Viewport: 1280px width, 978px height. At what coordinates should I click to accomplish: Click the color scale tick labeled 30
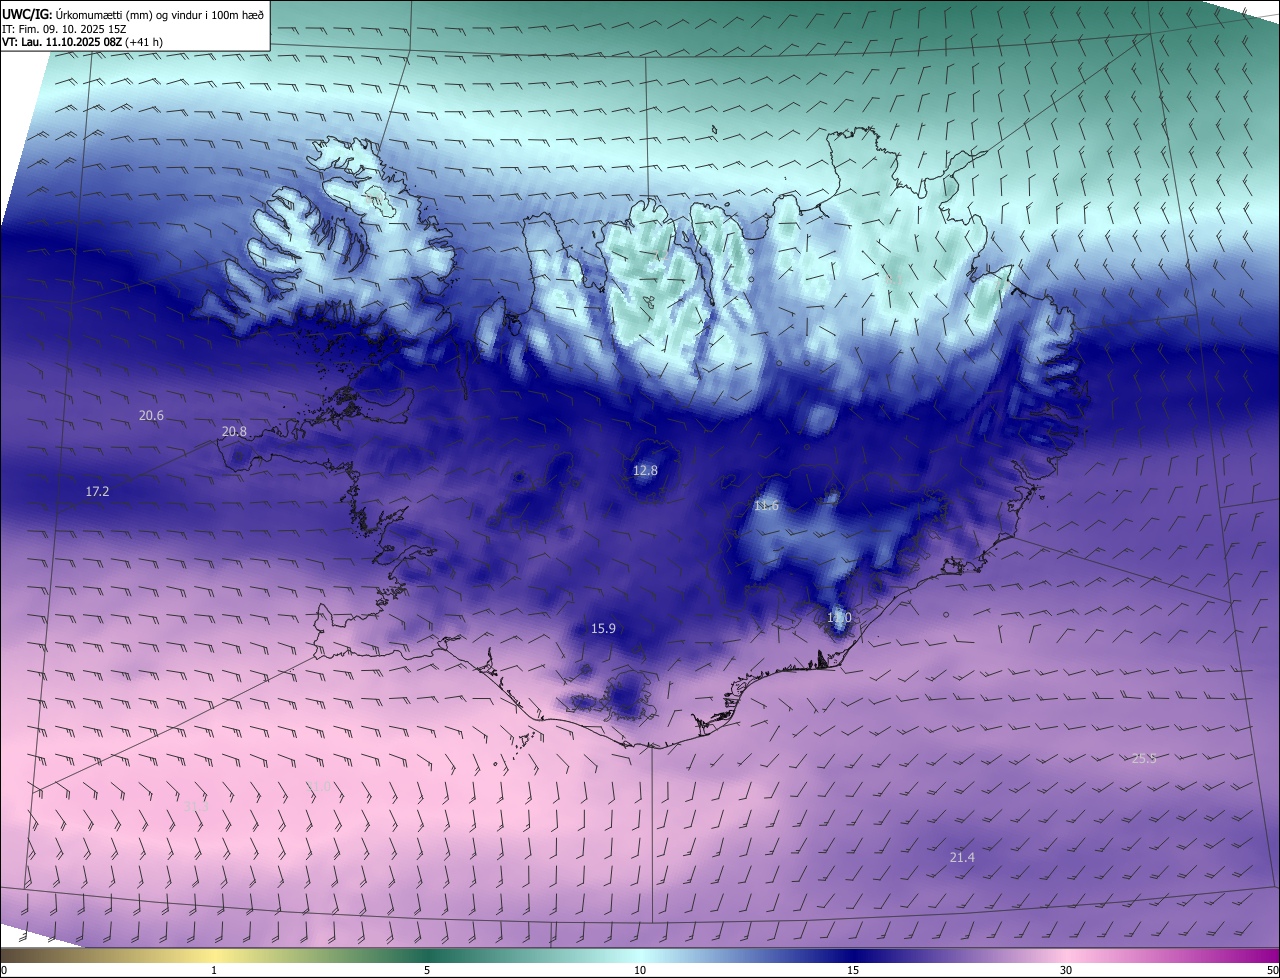(1066, 970)
